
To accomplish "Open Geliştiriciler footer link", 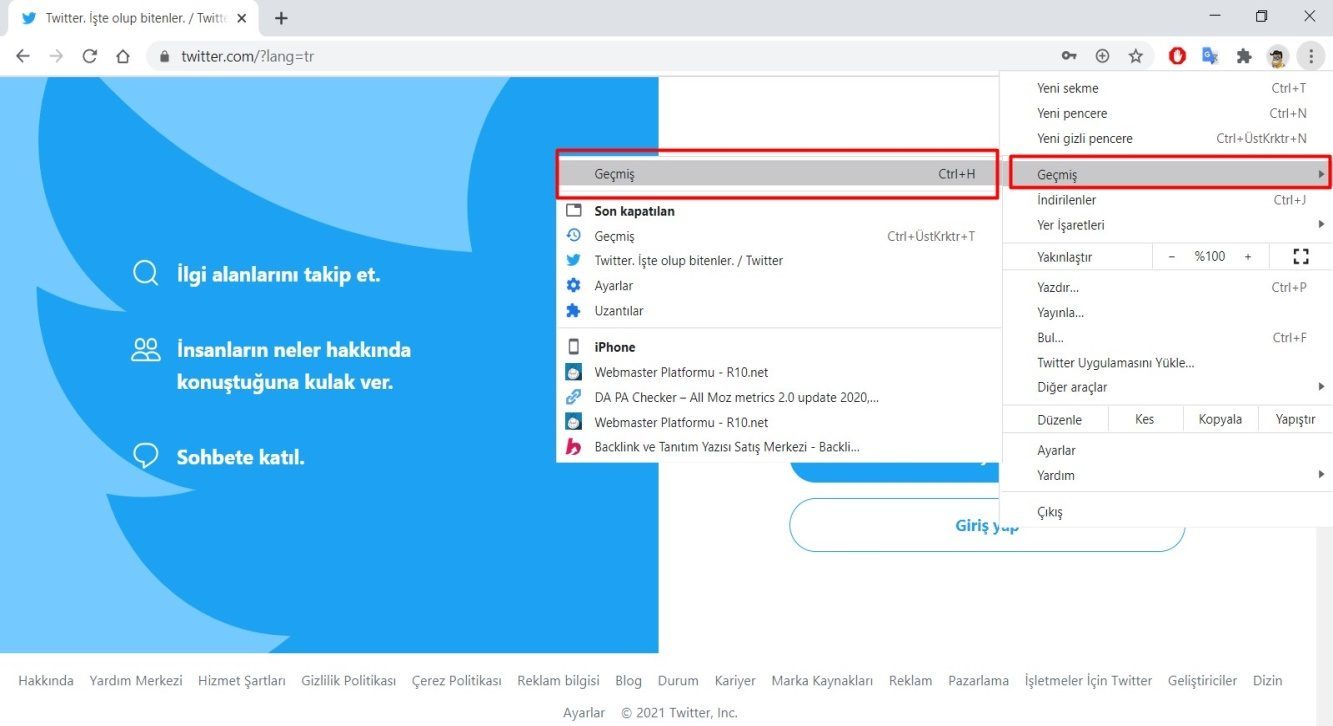I will 1202,680.
